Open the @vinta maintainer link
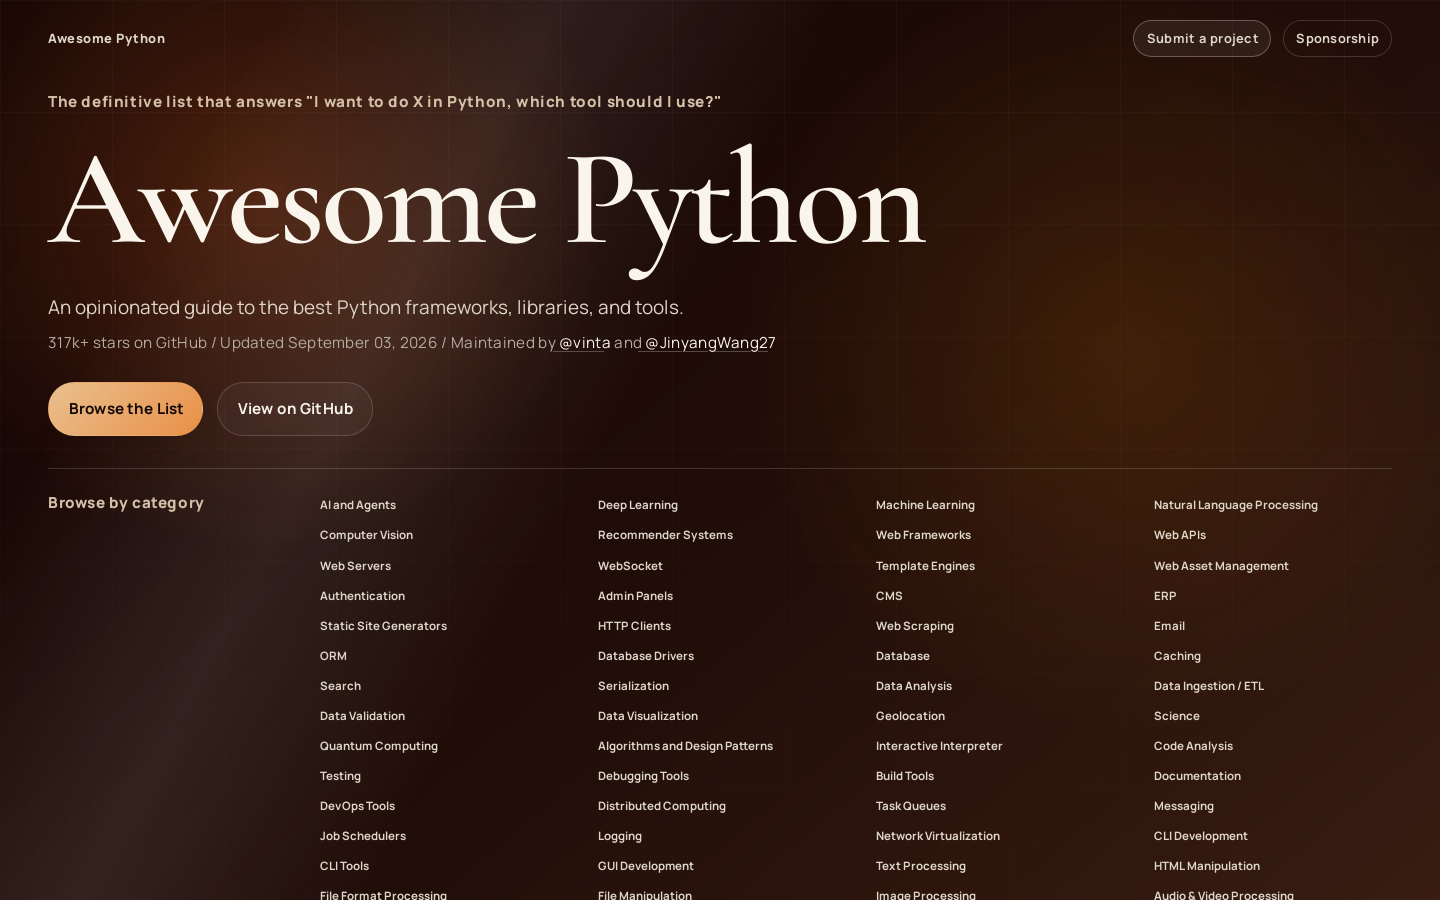The width and height of the screenshot is (1440, 900). 584,343
